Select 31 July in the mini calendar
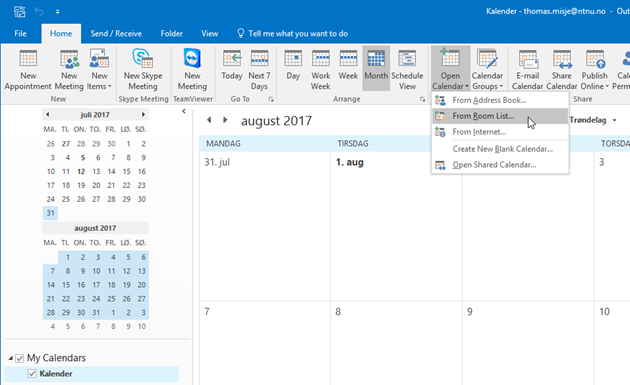630x385 pixels. click(x=50, y=213)
